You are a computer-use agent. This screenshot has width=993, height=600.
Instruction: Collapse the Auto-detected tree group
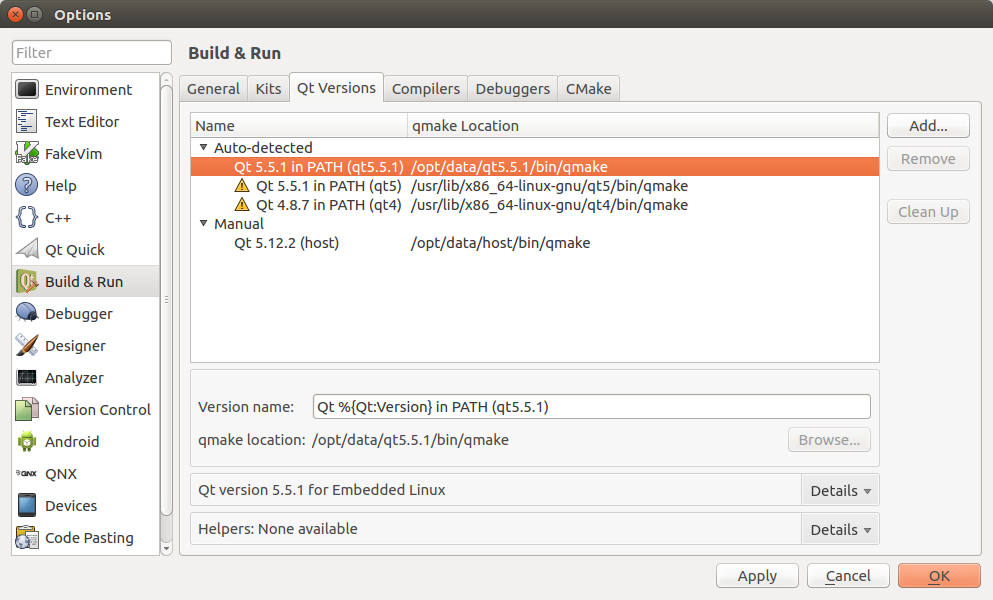[204, 148]
